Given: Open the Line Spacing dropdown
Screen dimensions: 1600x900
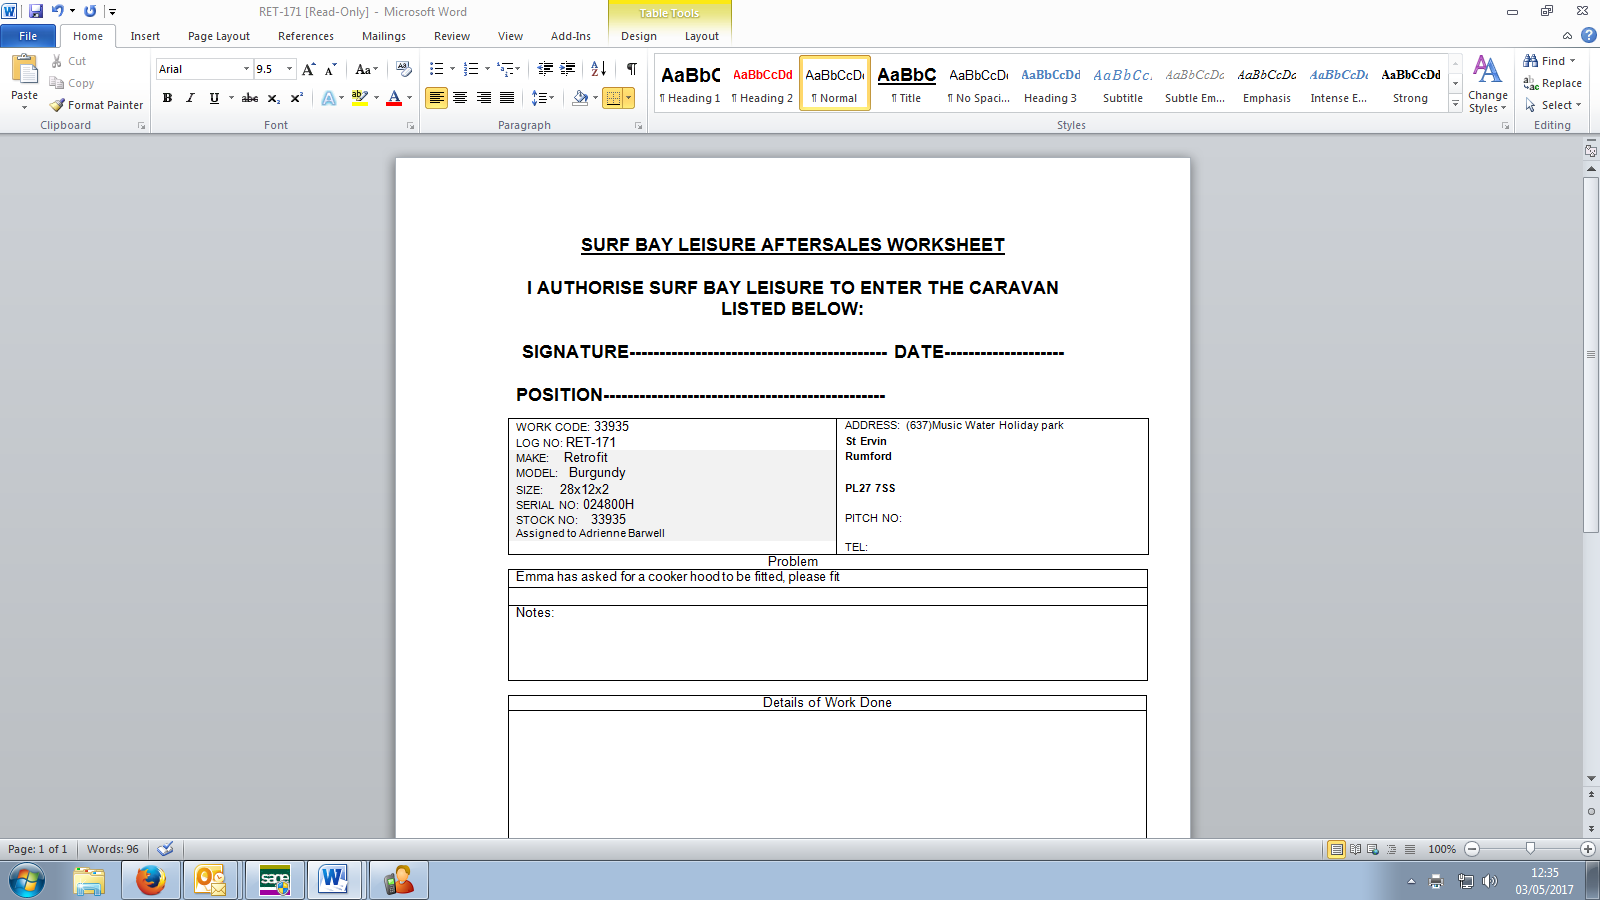Looking at the screenshot, I should click(542, 98).
